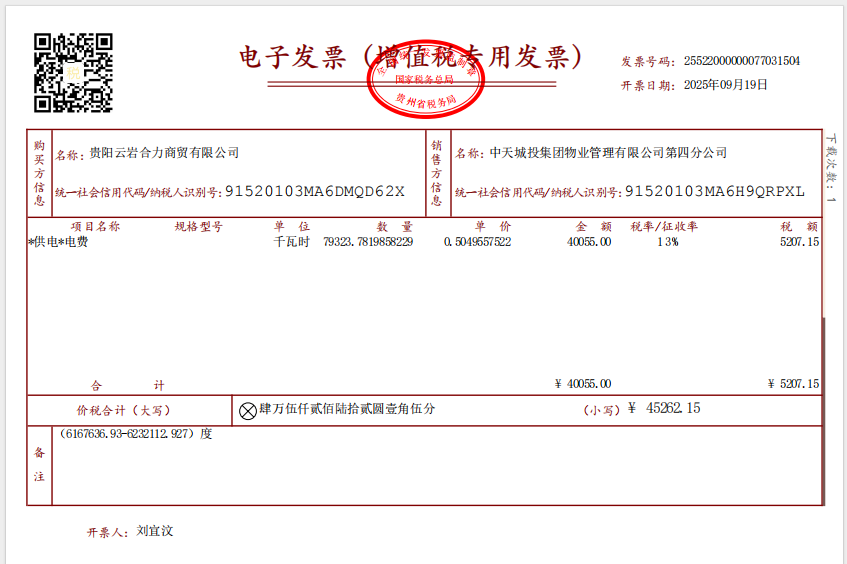Click the 税额 column header
This screenshot has width=847, height=564.
tap(799, 227)
